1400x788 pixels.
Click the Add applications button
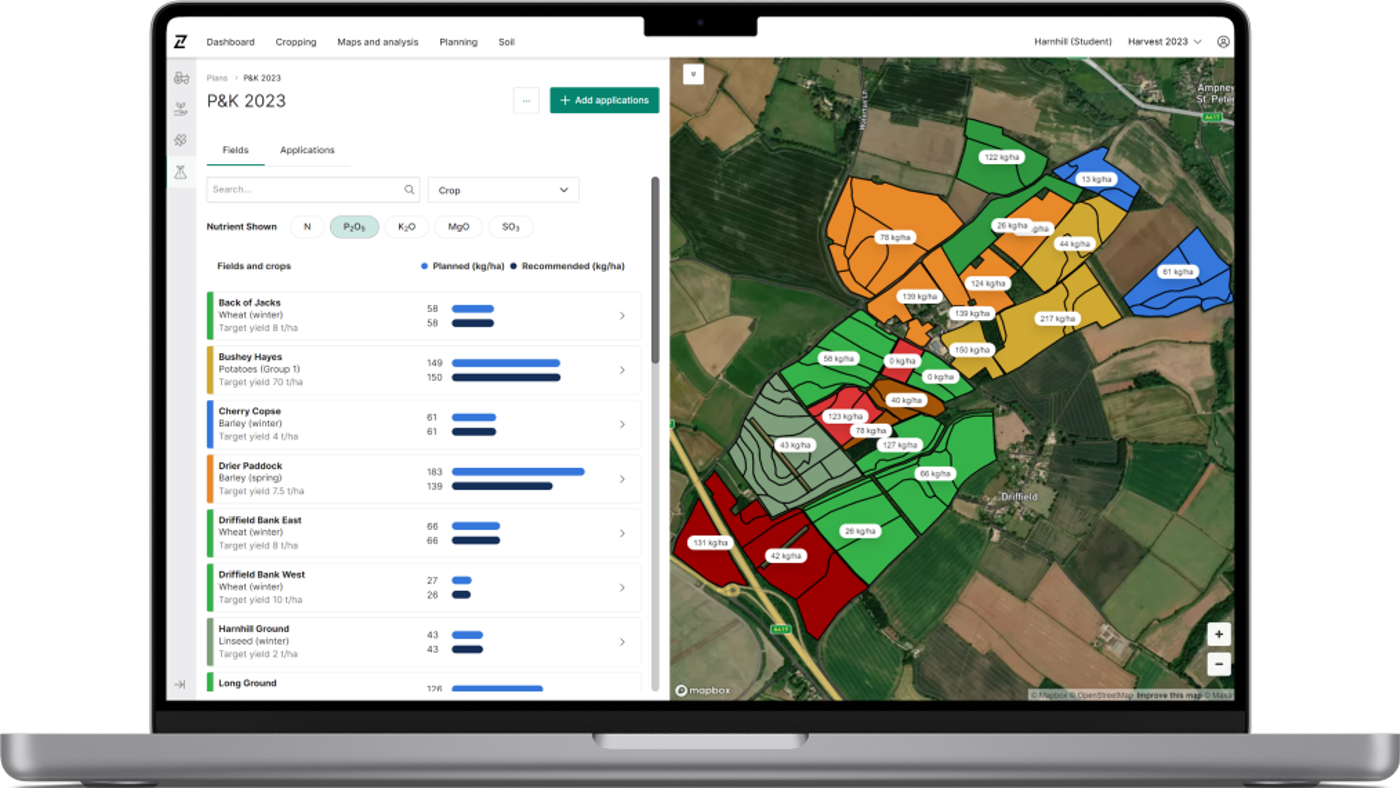click(x=604, y=100)
